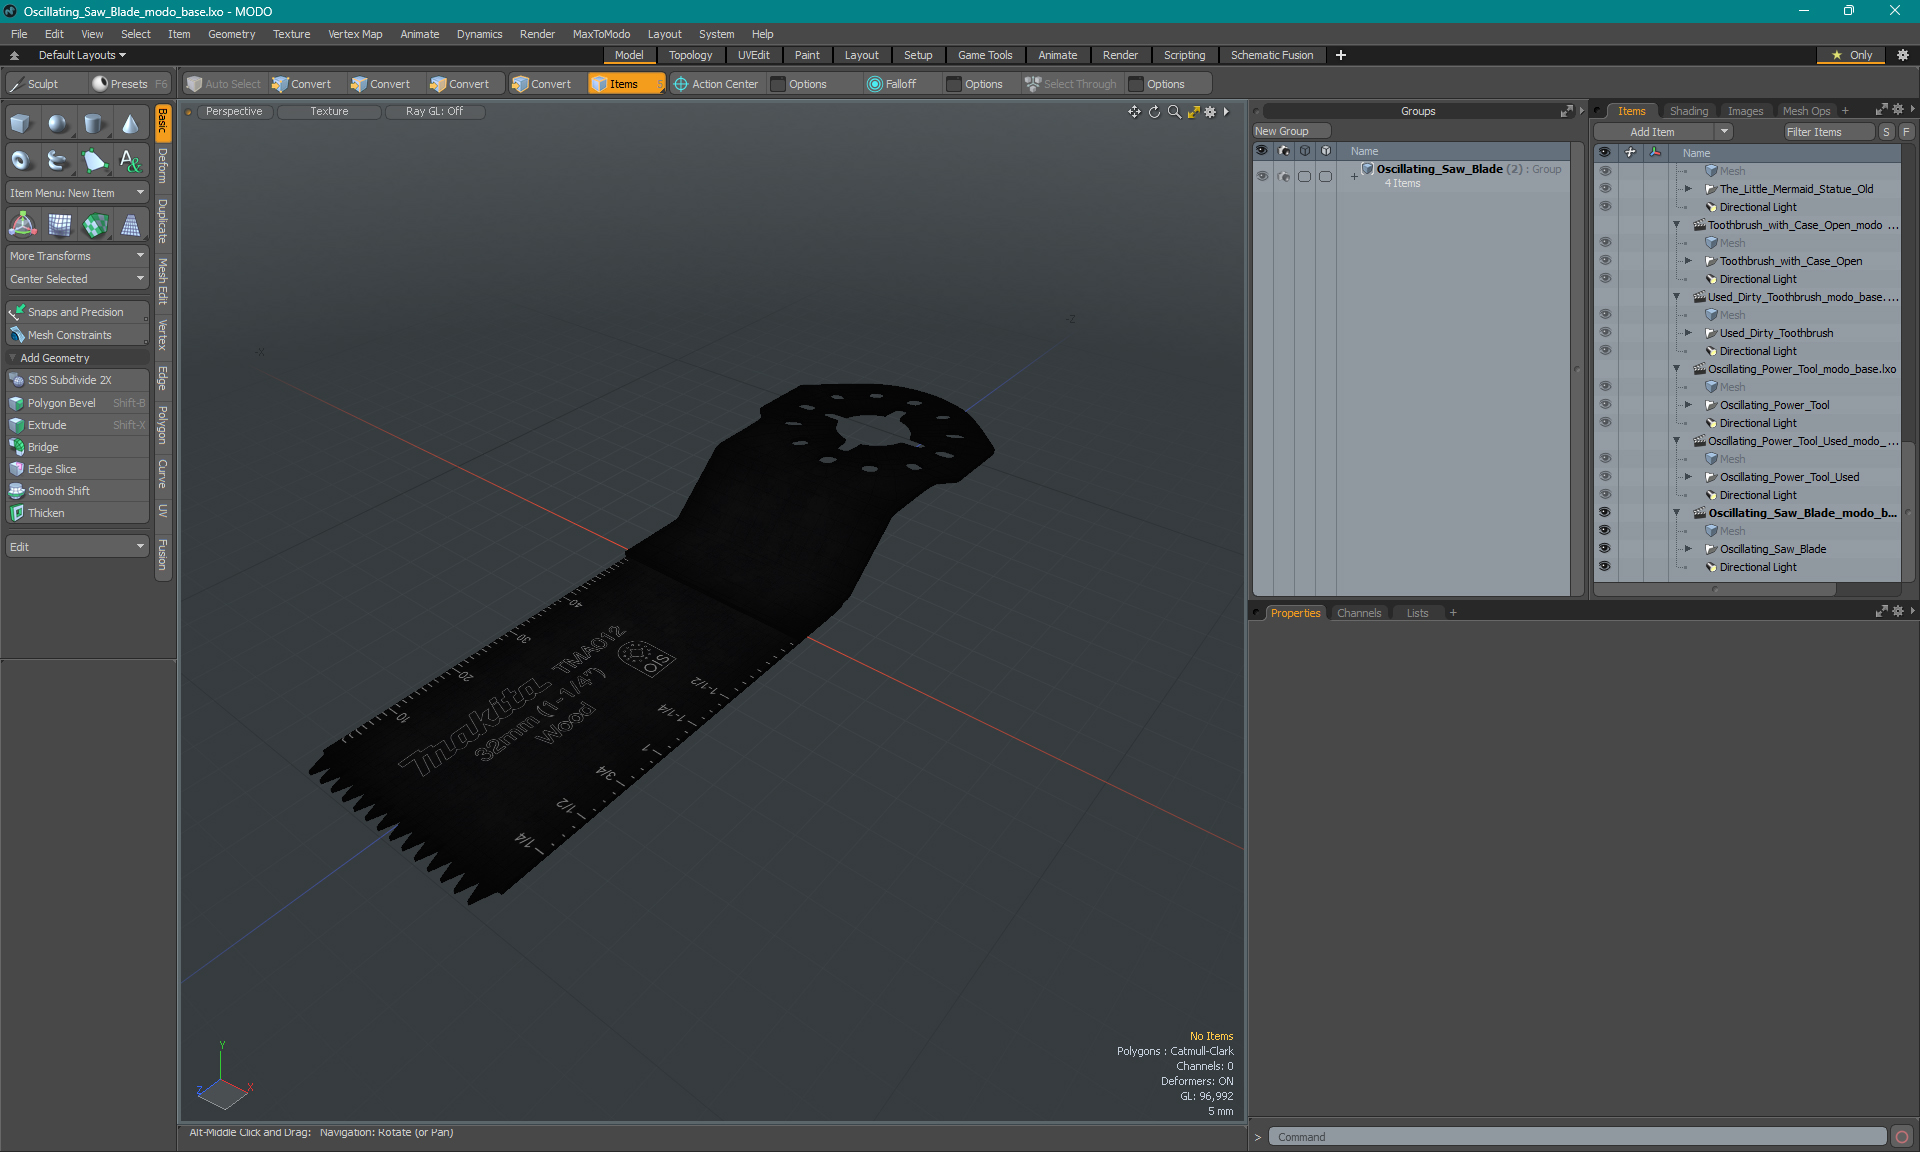Click the Falloff button

[x=900, y=84]
